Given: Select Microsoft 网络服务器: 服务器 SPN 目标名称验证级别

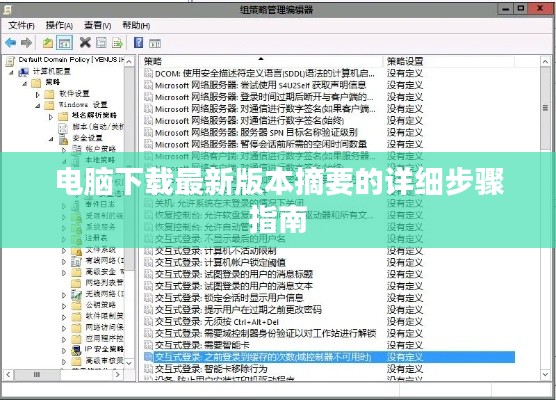Looking at the screenshot, I should 256,132.
